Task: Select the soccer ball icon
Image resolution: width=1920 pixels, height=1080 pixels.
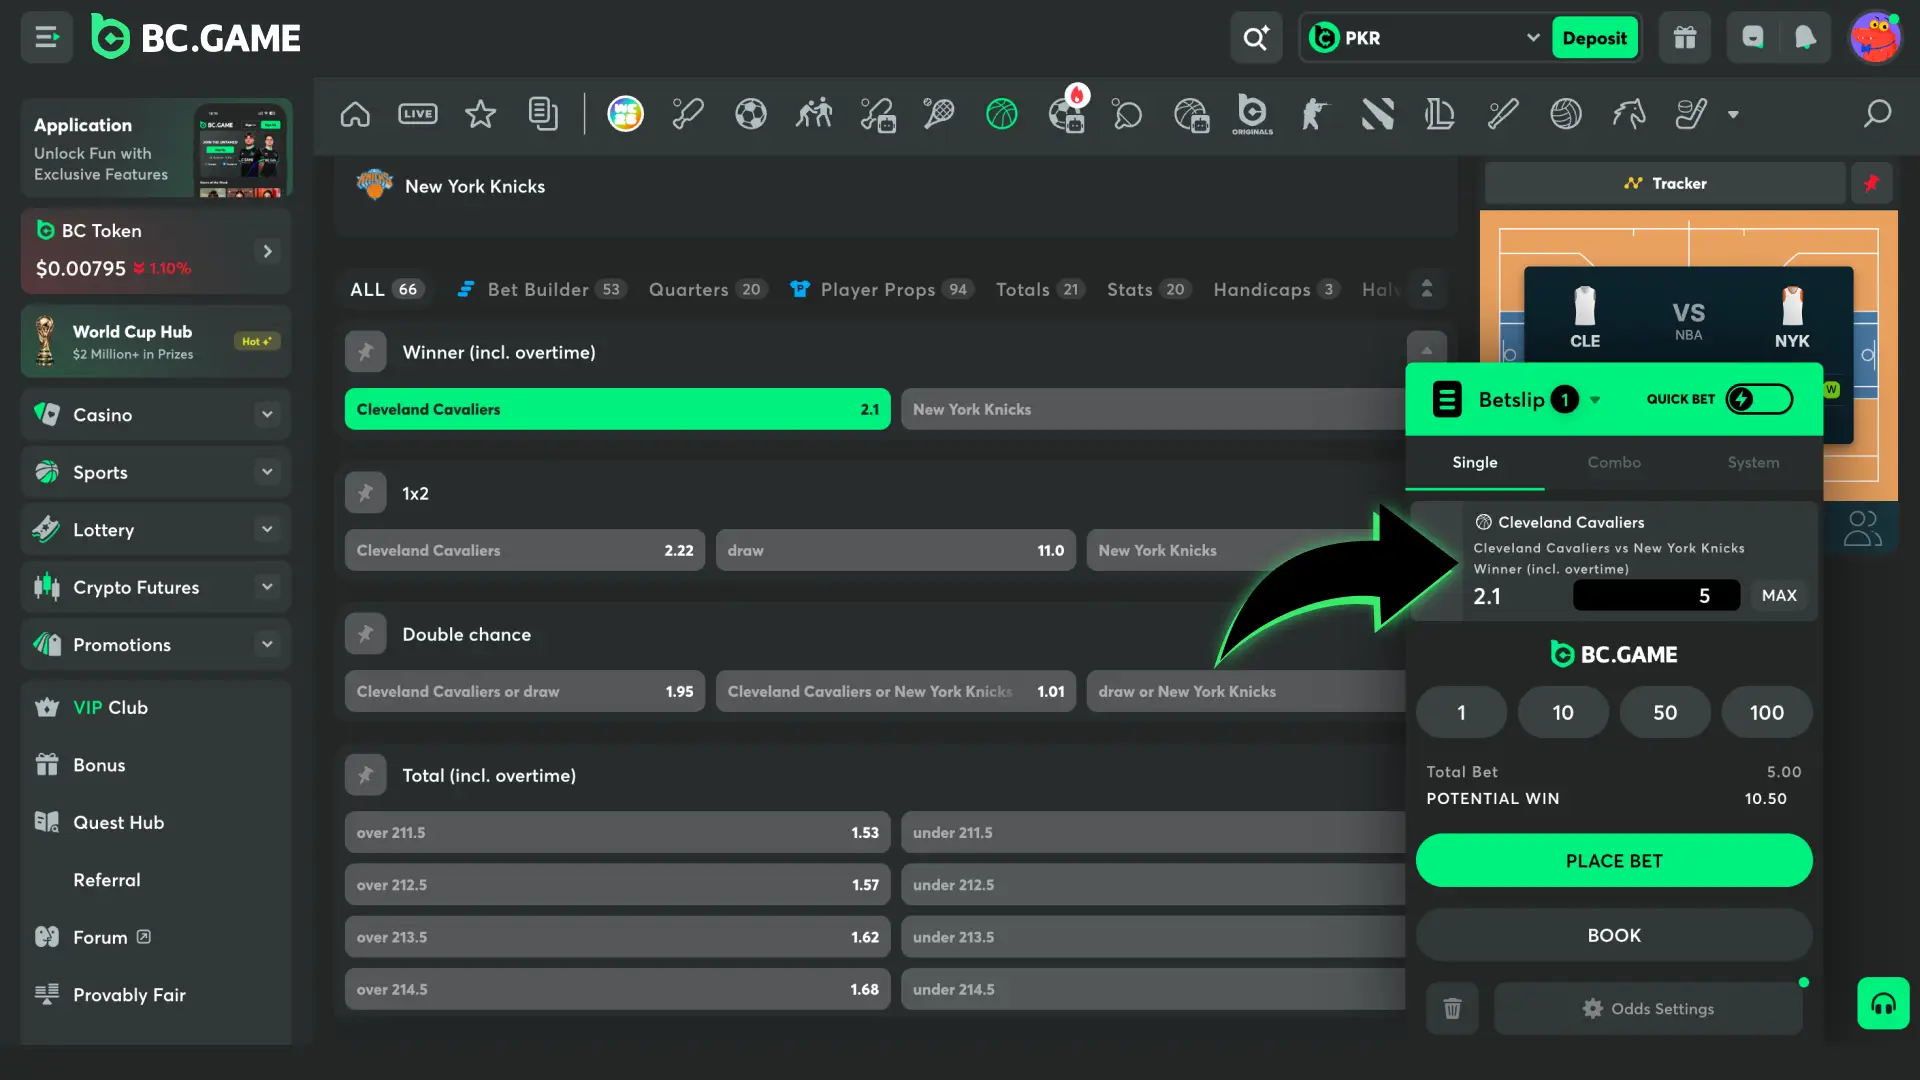Action: (x=751, y=114)
